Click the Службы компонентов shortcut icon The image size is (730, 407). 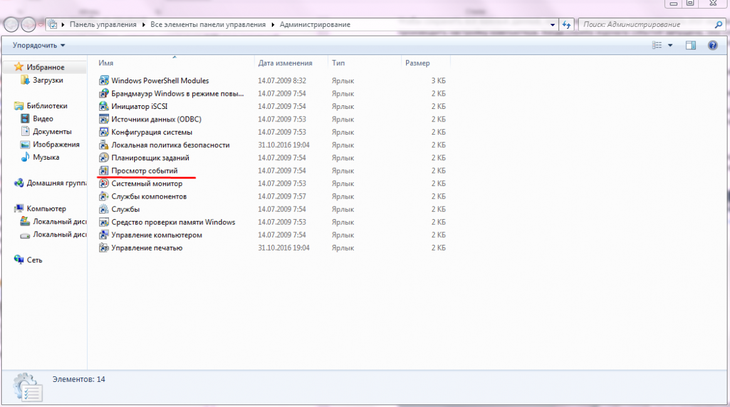click(104, 197)
